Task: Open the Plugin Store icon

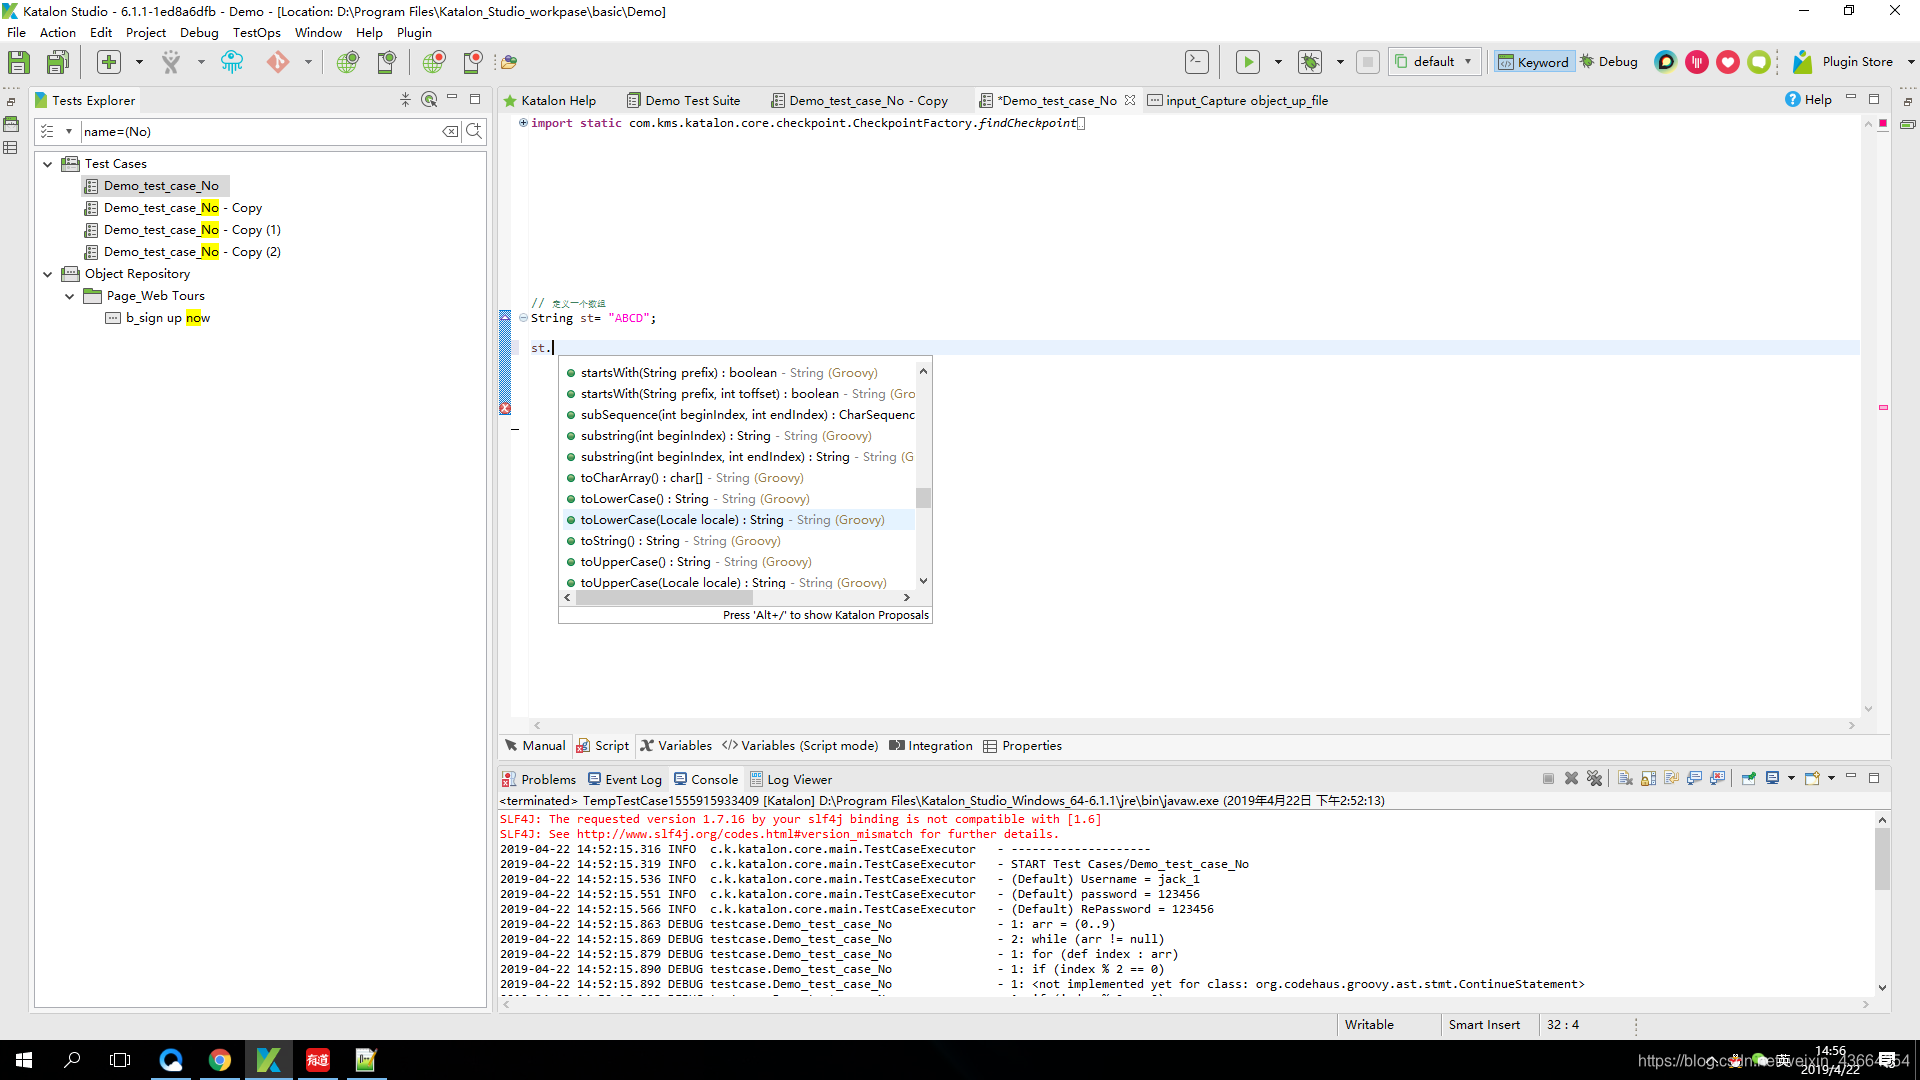Action: pos(1802,62)
